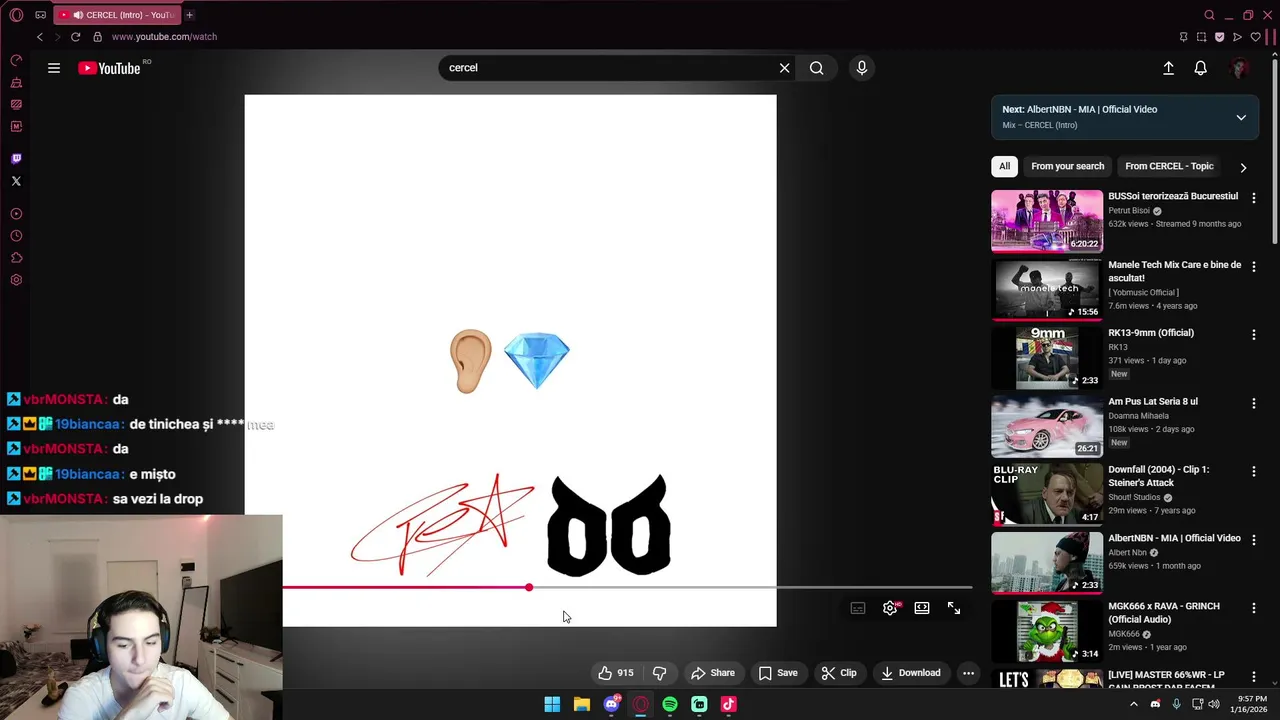This screenshot has width=1280, height=720.
Task: Open X (Twitter) in Opera sidebar
Action: tap(16, 181)
